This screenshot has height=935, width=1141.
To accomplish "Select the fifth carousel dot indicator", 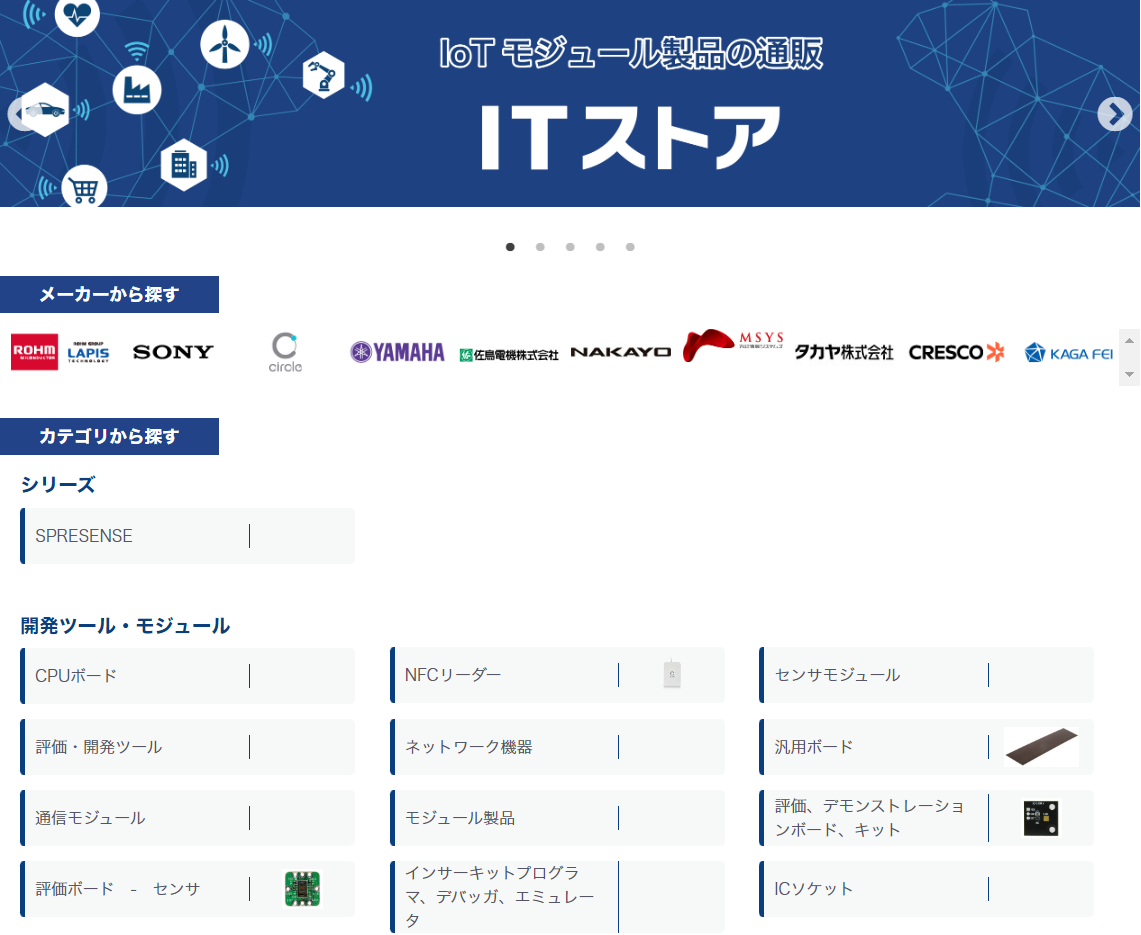I will point(630,247).
